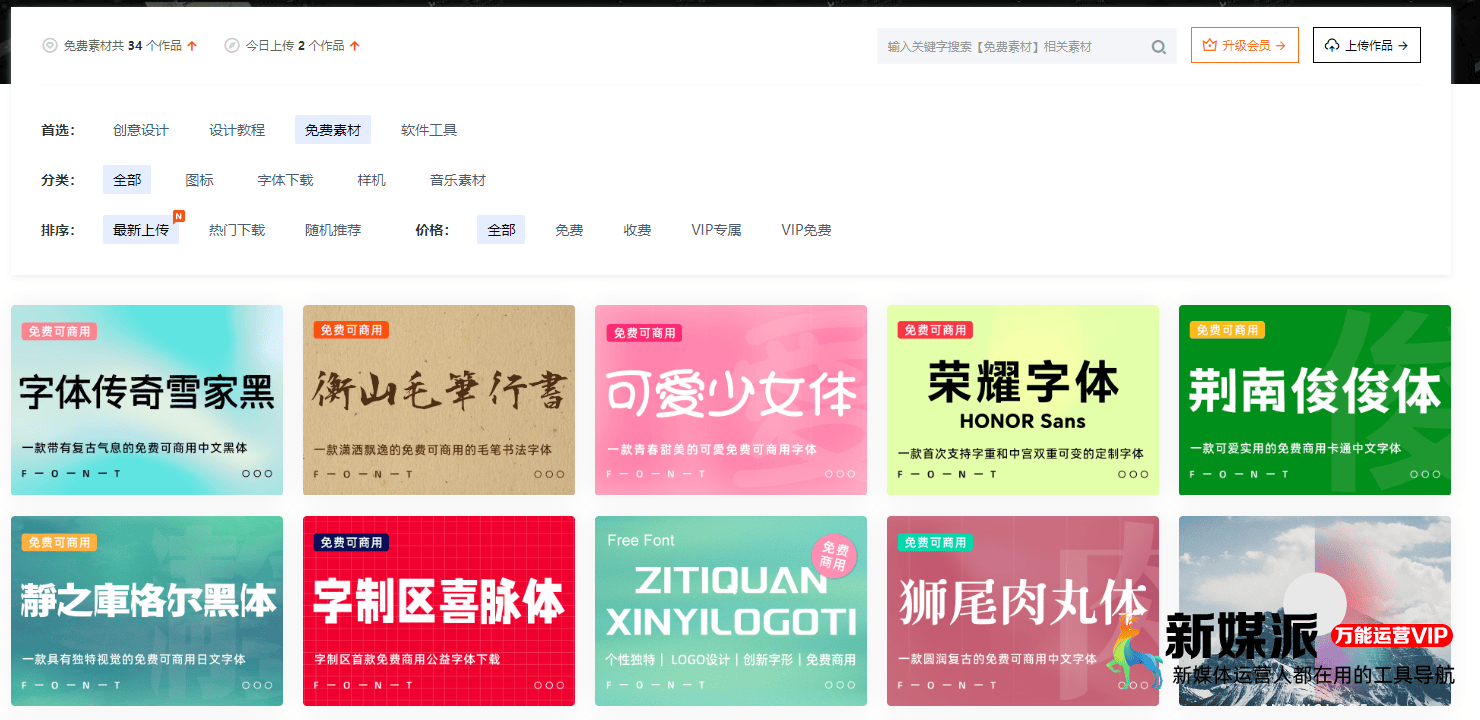Viewport: 1480px width, 720px height.
Task: Open the 软件工具 filter link
Action: coord(428,129)
